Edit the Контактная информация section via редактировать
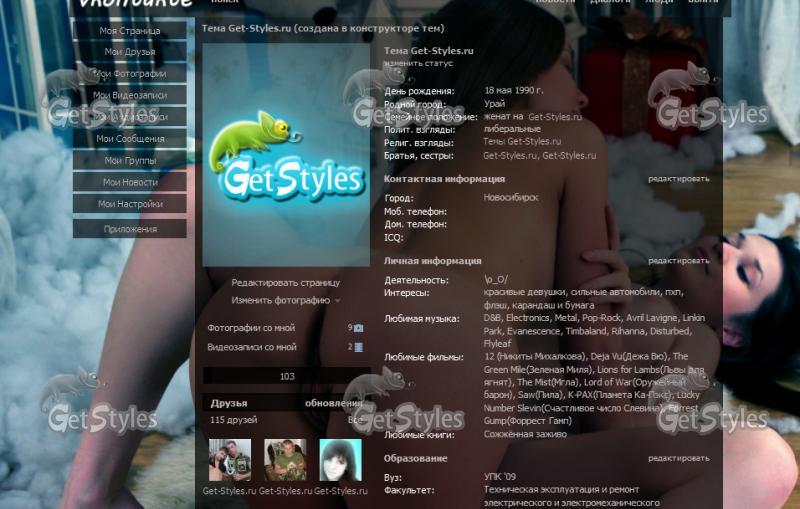The height and width of the screenshot is (509, 800). click(x=679, y=179)
